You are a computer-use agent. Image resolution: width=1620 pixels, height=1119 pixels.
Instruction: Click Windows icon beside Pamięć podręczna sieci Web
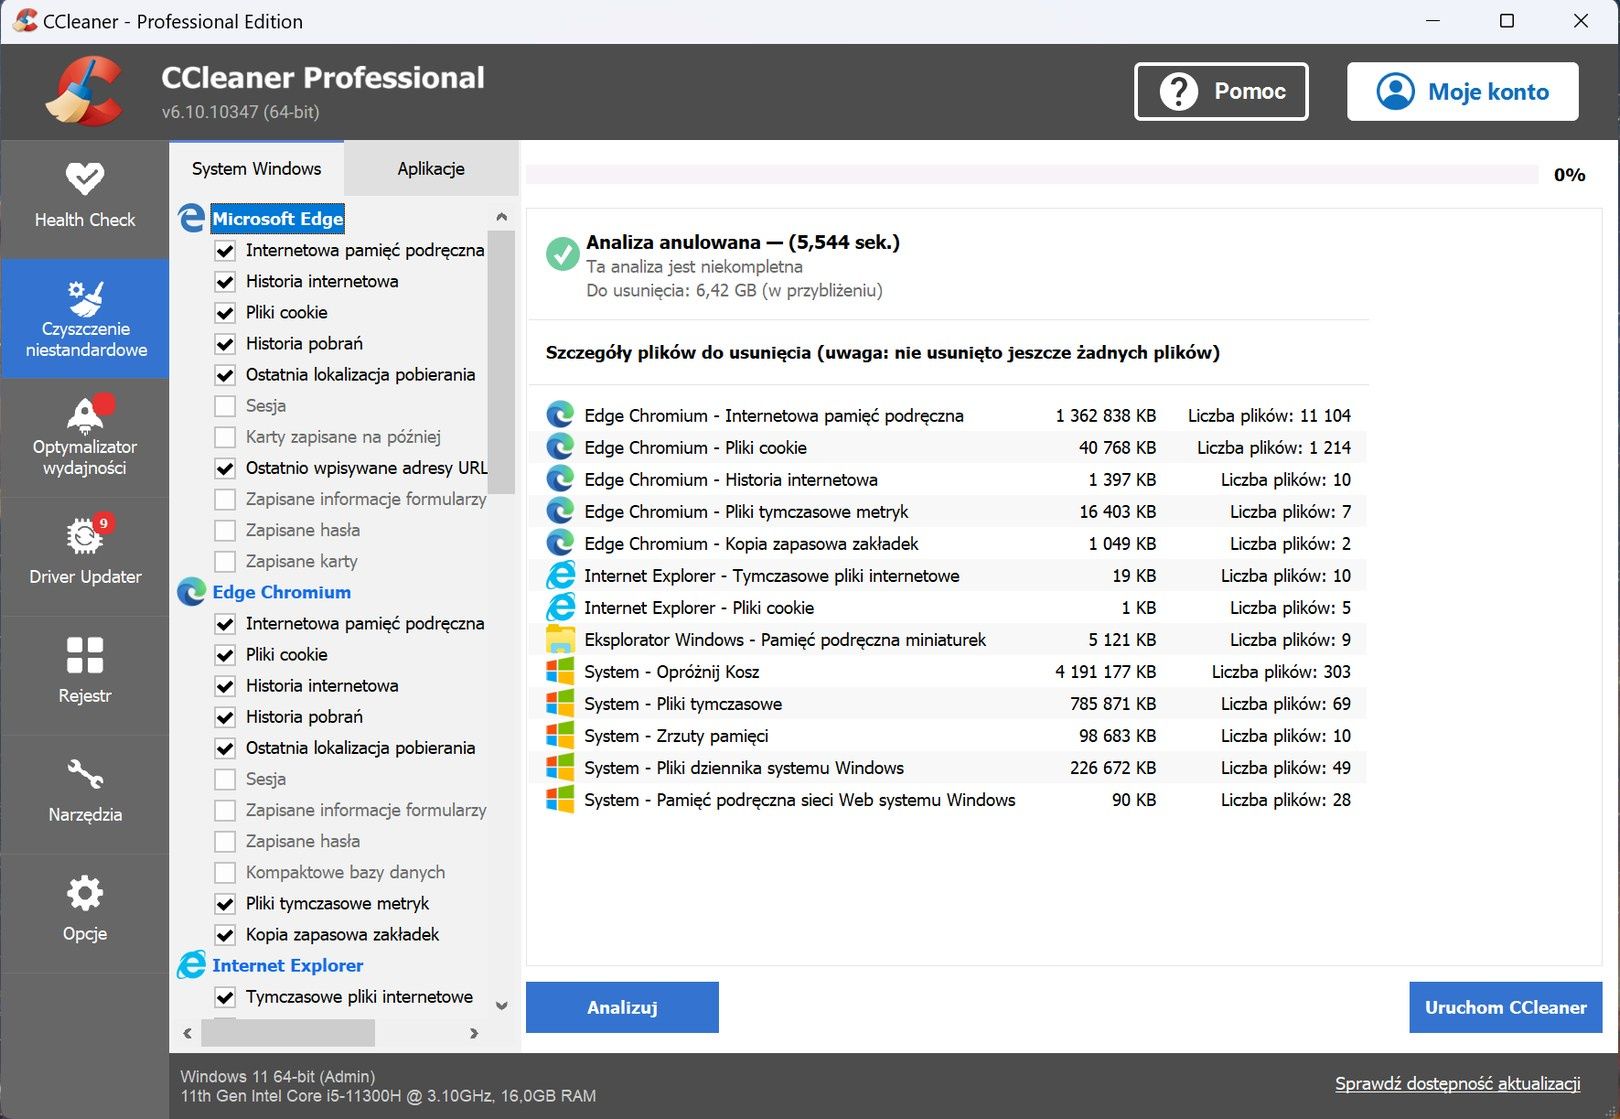coord(560,799)
